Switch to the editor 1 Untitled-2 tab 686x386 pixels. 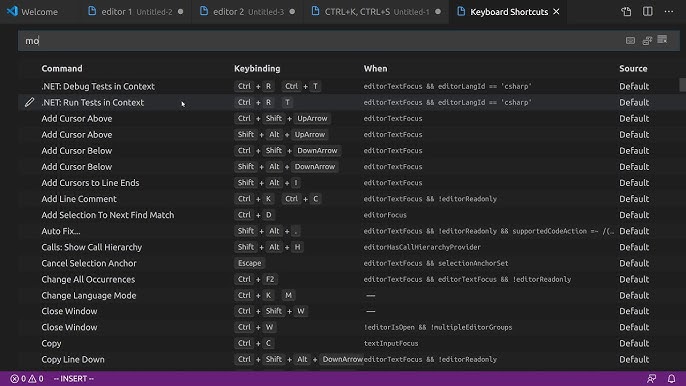click(x=135, y=12)
